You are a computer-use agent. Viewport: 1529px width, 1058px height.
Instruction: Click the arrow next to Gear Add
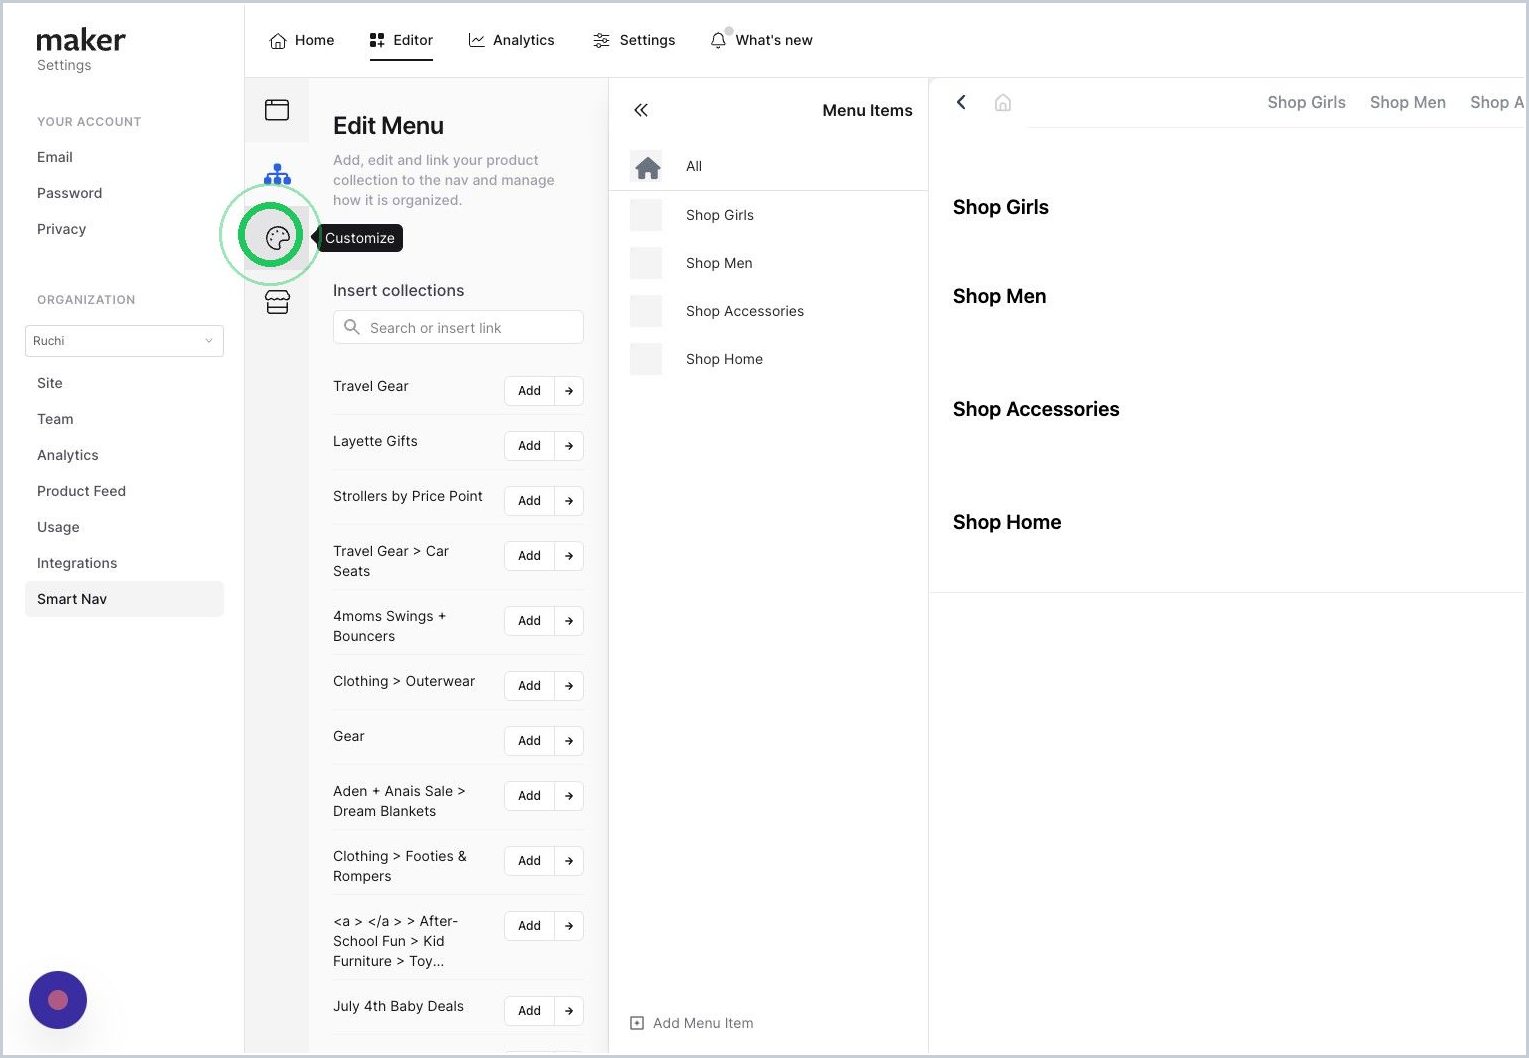click(569, 741)
